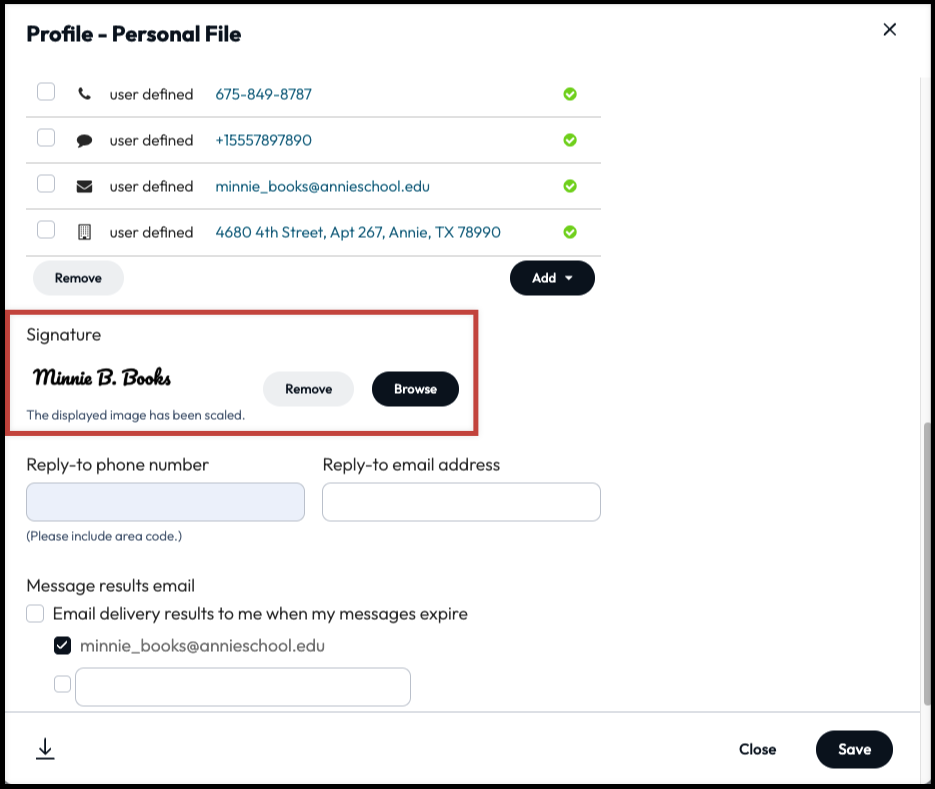Click the download icon at the bottom left

tap(45, 747)
